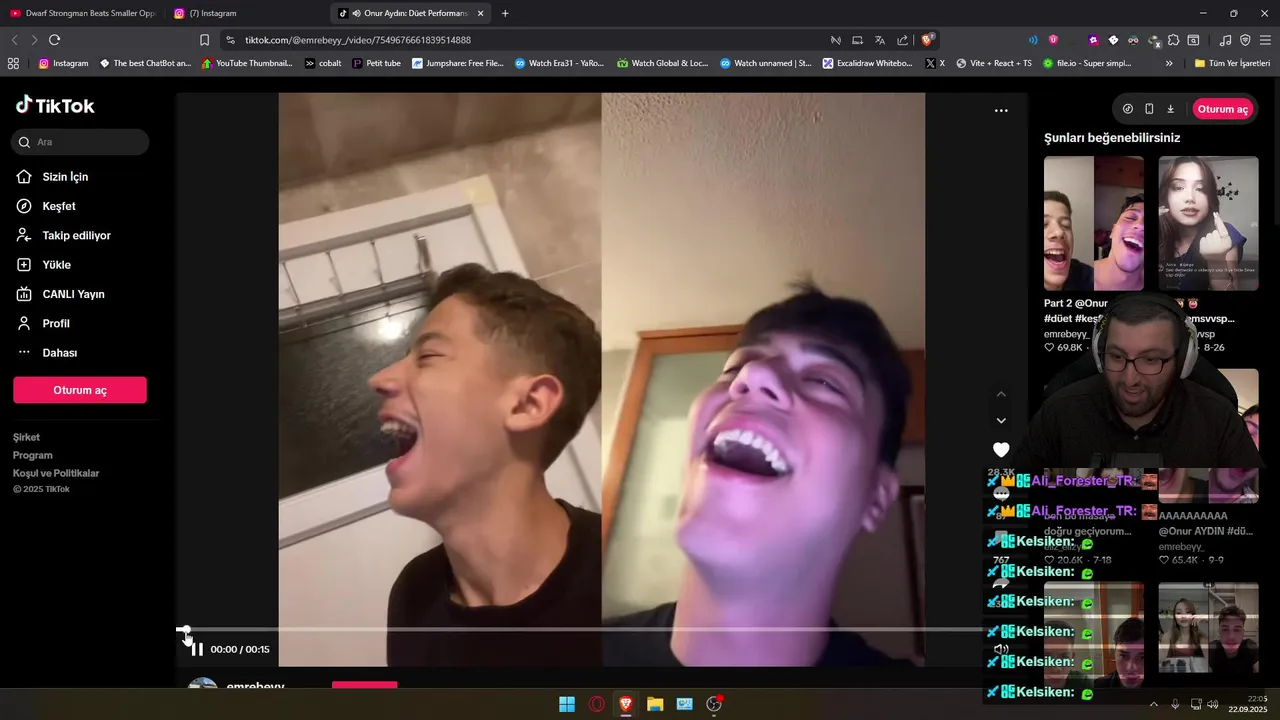The image size is (1280, 720).
Task: Open the apps grid icon in bookmarks bar
Action: click(x=13, y=63)
